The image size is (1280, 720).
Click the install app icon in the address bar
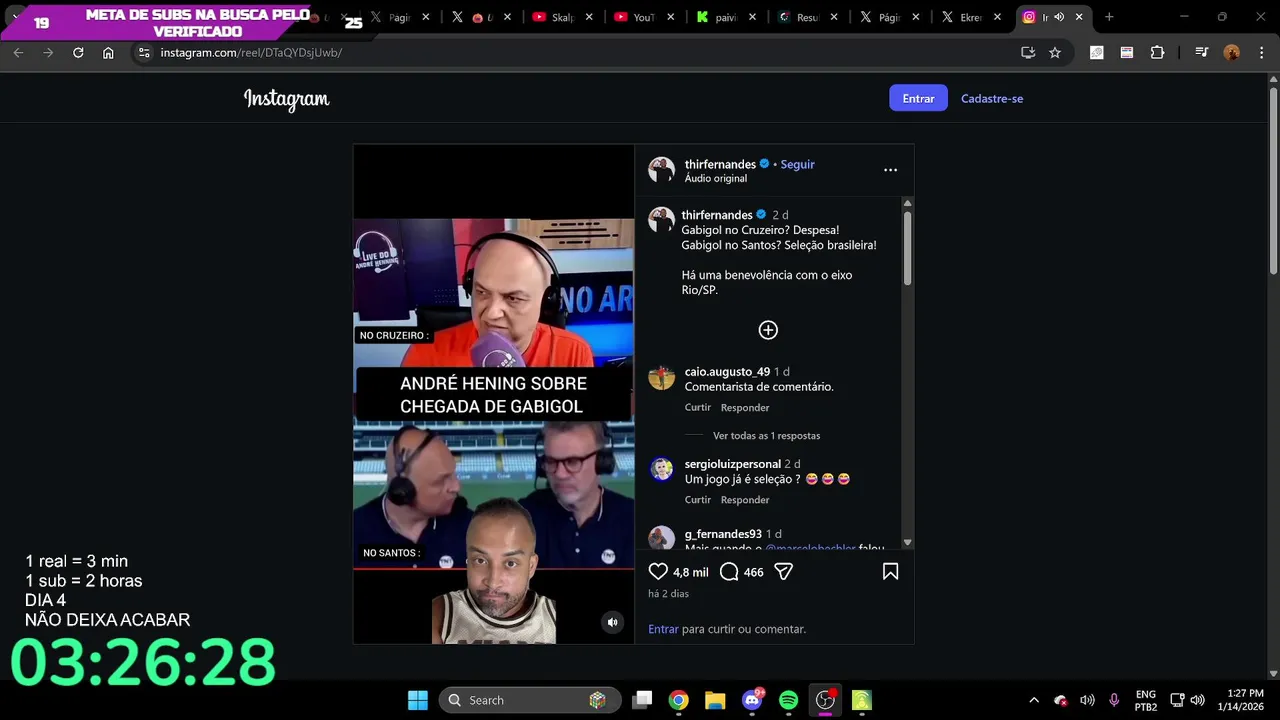[1028, 52]
